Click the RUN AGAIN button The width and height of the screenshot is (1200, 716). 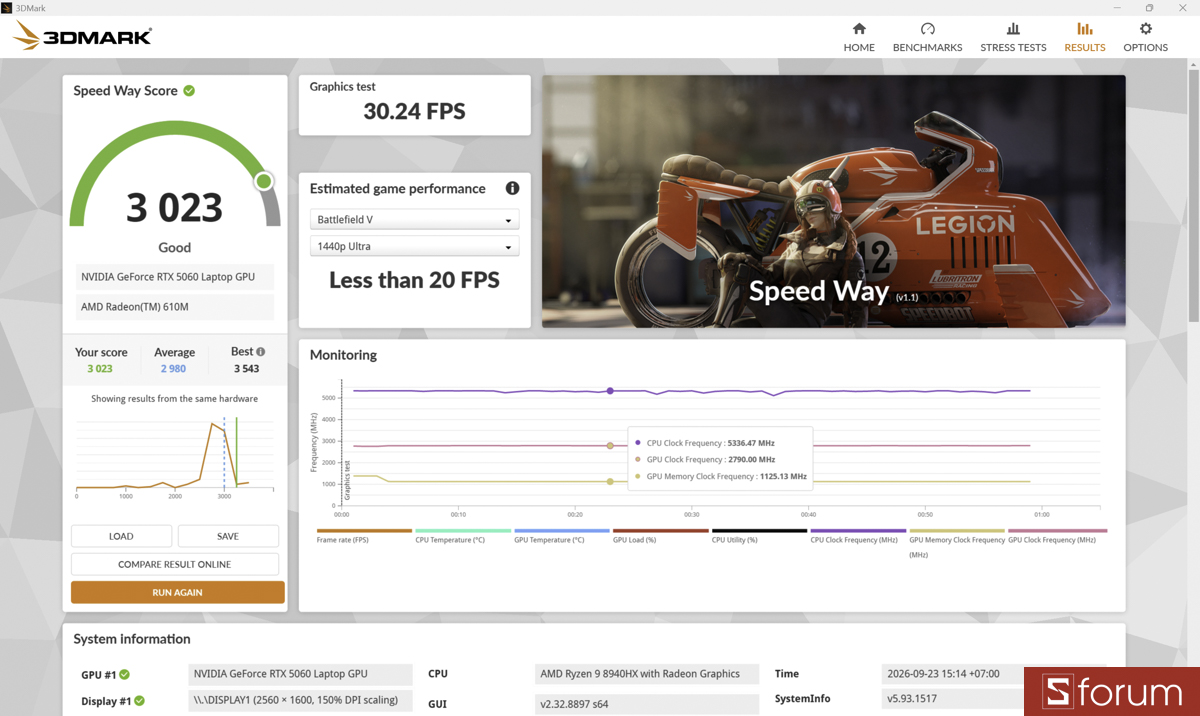pyautogui.click(x=178, y=592)
